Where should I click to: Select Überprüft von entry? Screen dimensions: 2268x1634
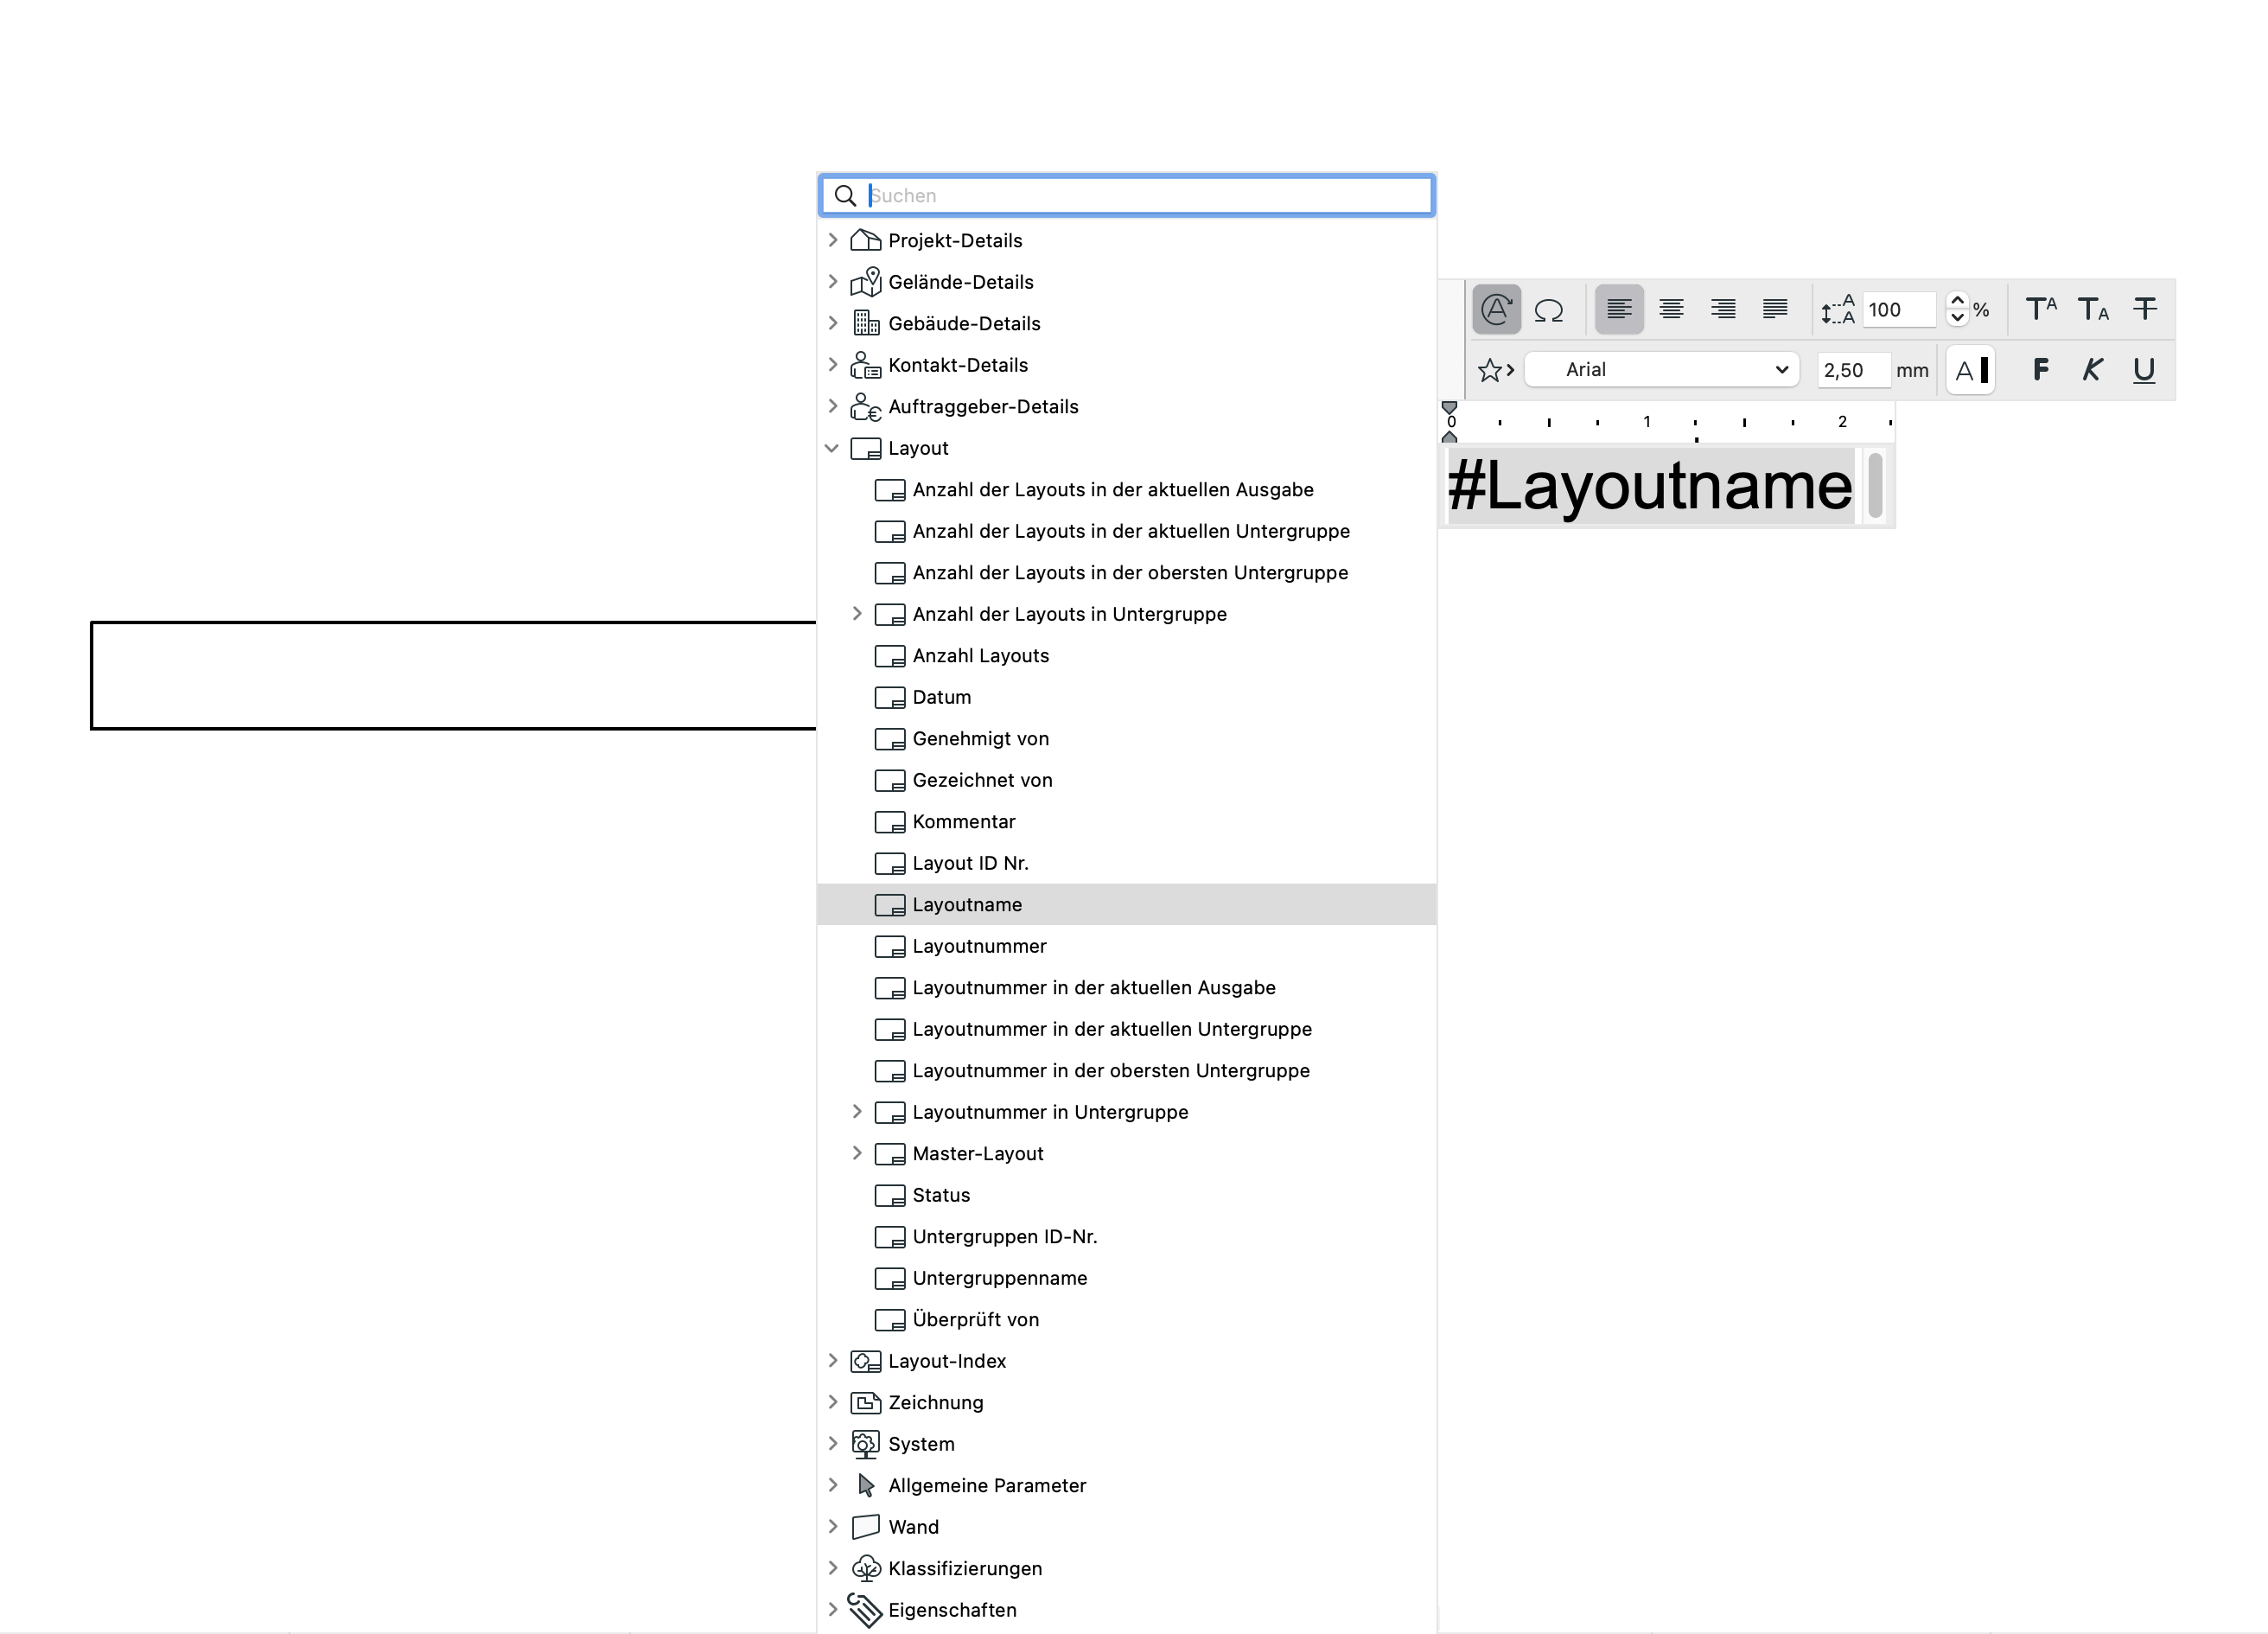click(976, 1320)
